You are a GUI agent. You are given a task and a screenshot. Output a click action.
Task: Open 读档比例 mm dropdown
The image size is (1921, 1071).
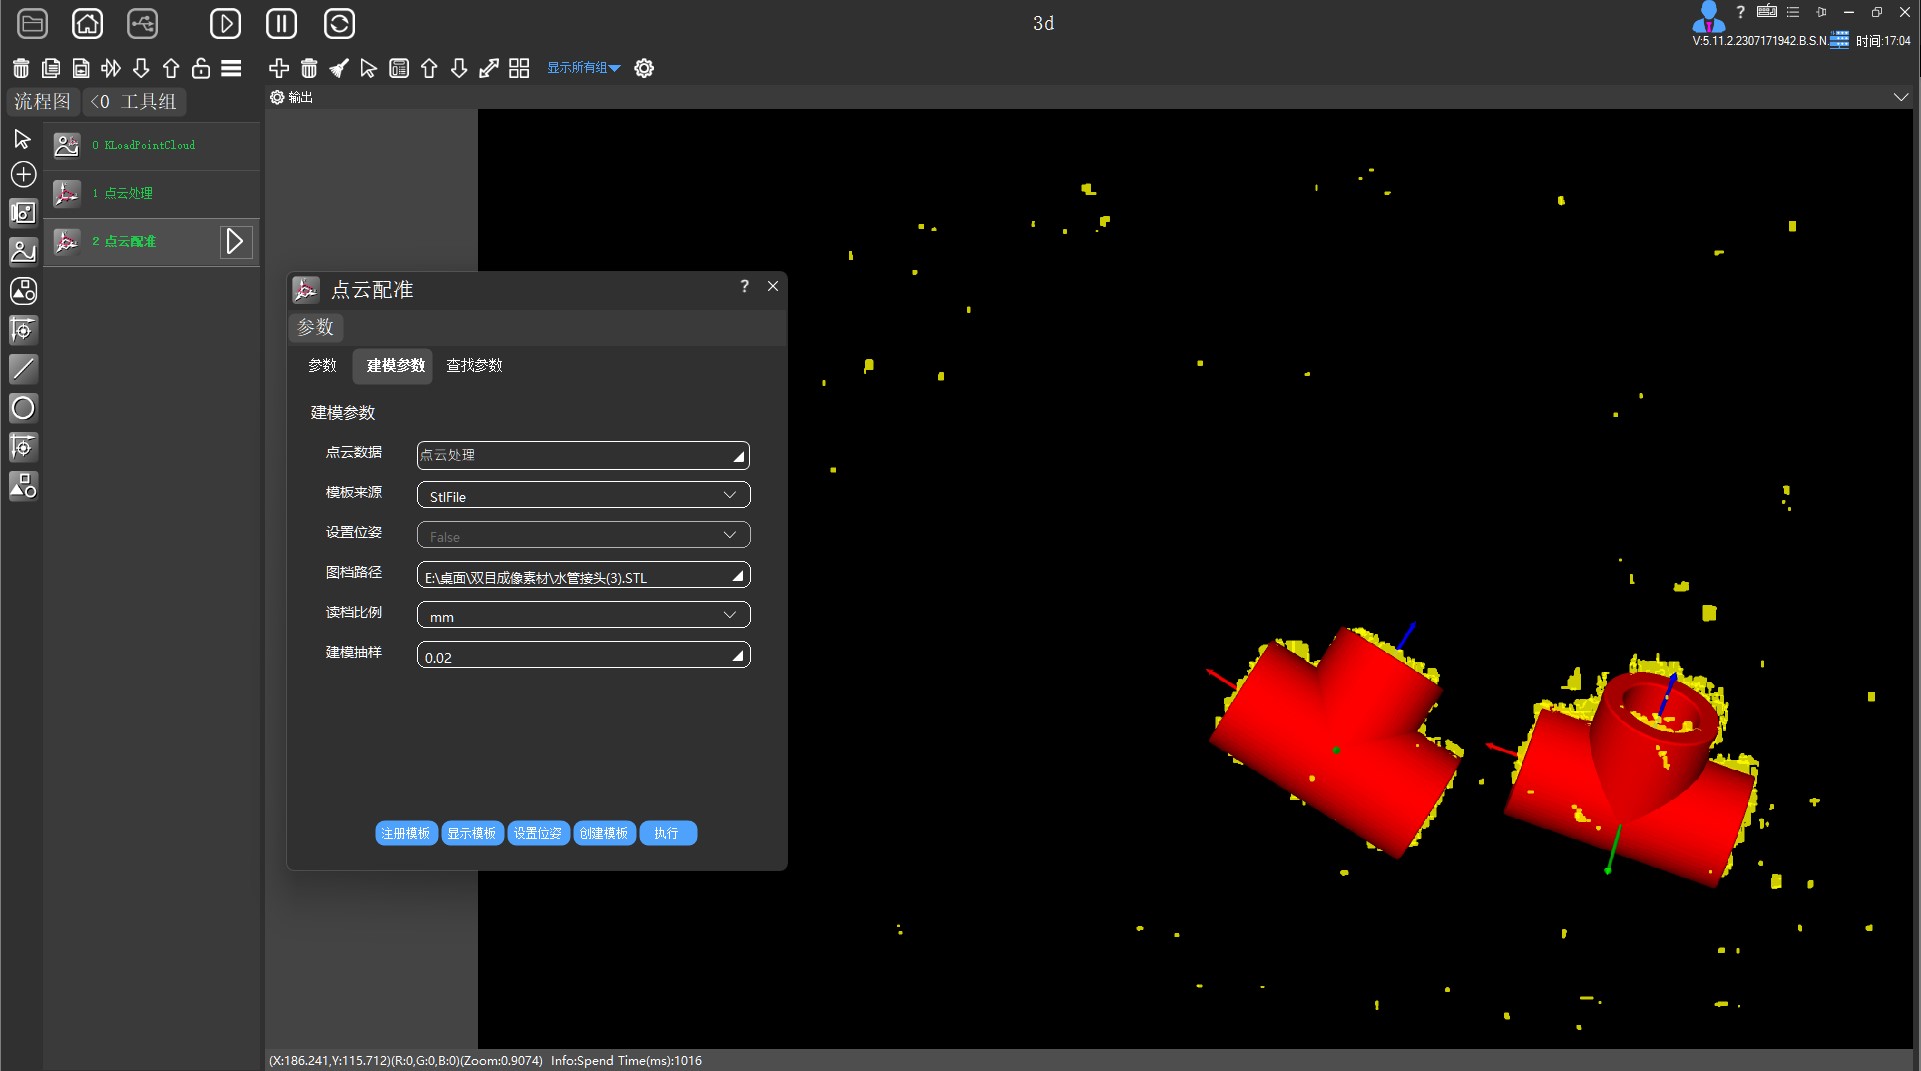pyautogui.click(x=583, y=615)
